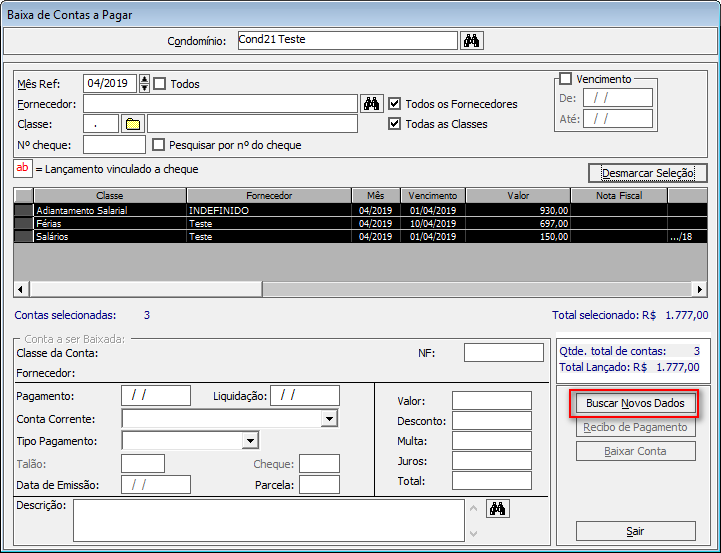
Task: Click the Mês Ref date field
Action: point(110,84)
